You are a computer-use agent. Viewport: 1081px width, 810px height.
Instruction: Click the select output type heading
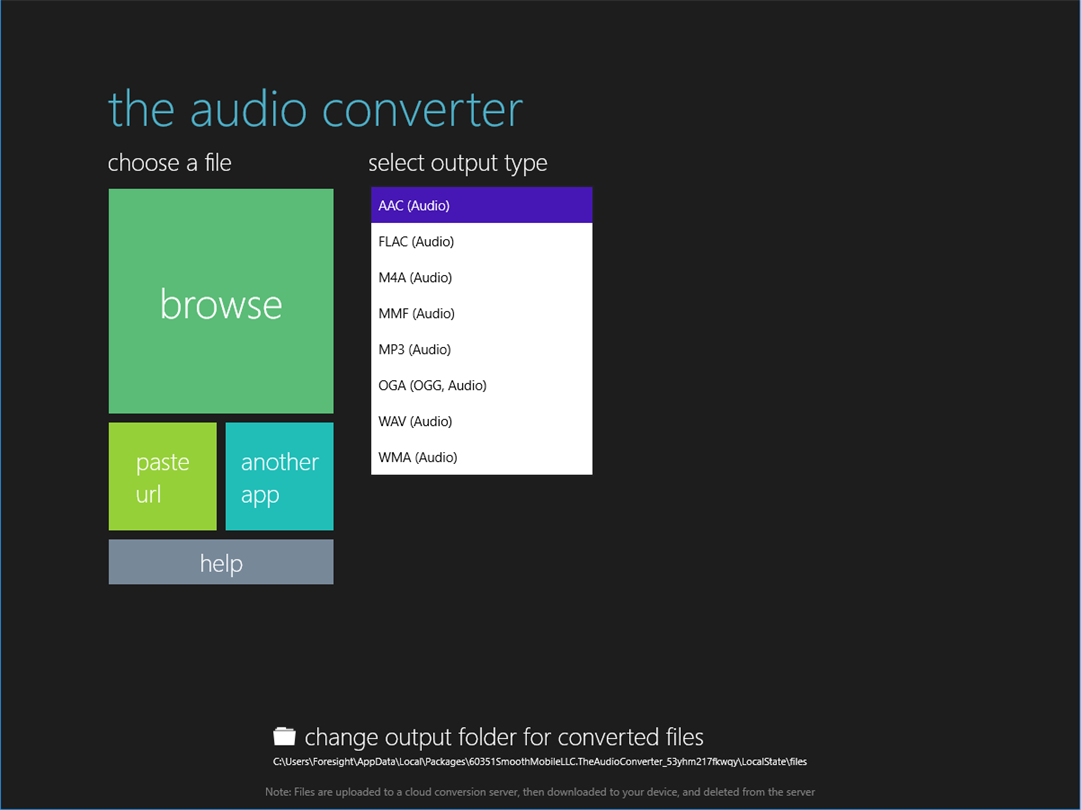coord(458,163)
